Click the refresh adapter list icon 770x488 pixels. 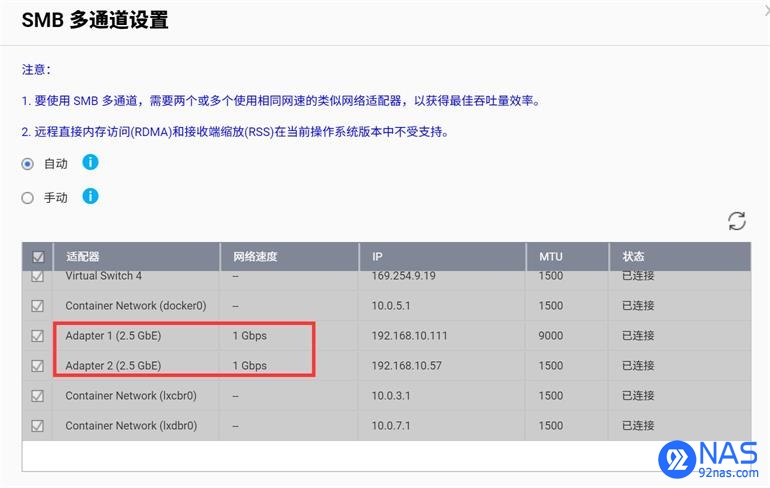pyautogui.click(x=737, y=221)
